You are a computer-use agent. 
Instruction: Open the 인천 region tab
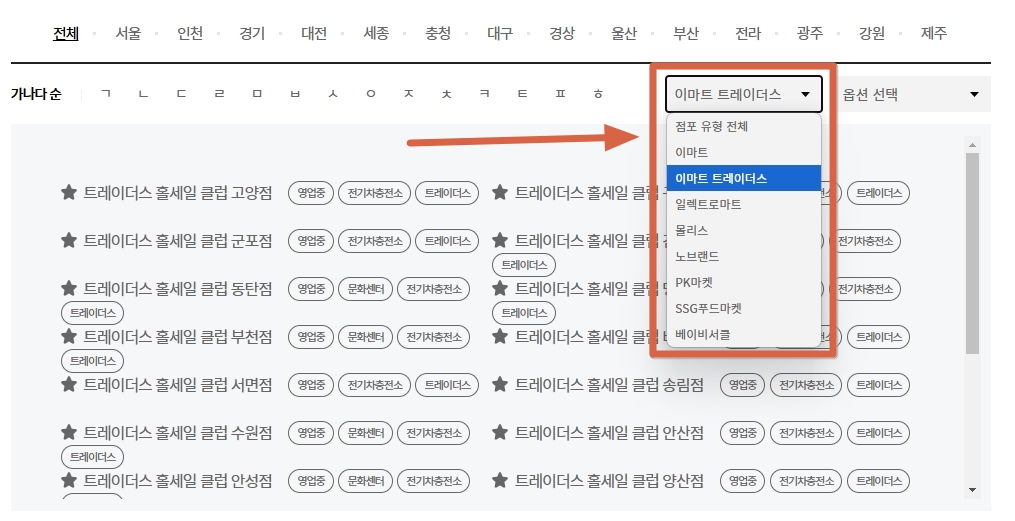tap(190, 32)
